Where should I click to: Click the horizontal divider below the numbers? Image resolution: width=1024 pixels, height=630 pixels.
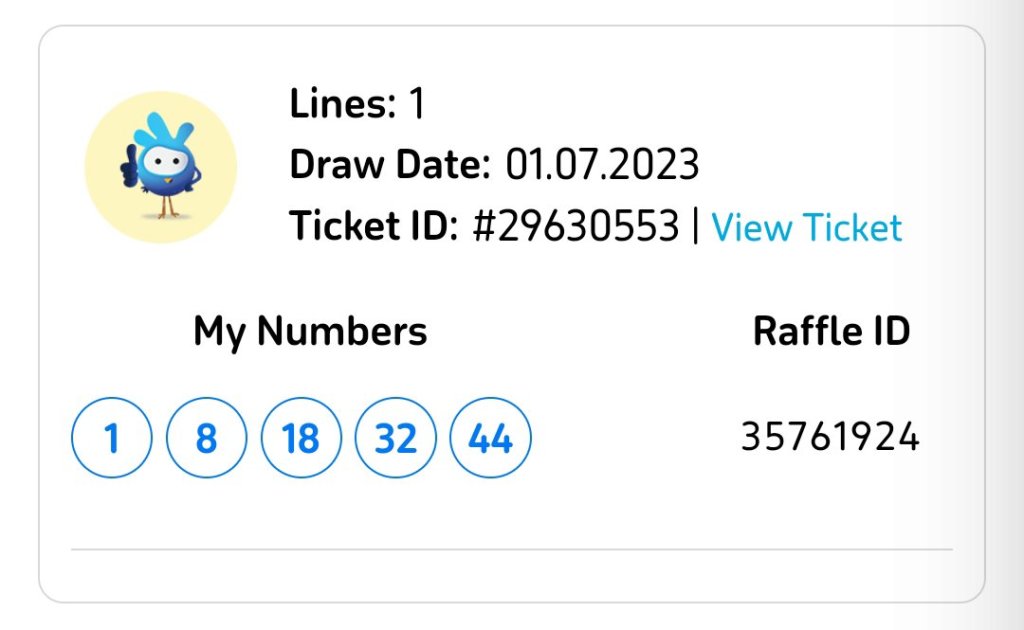(512, 549)
